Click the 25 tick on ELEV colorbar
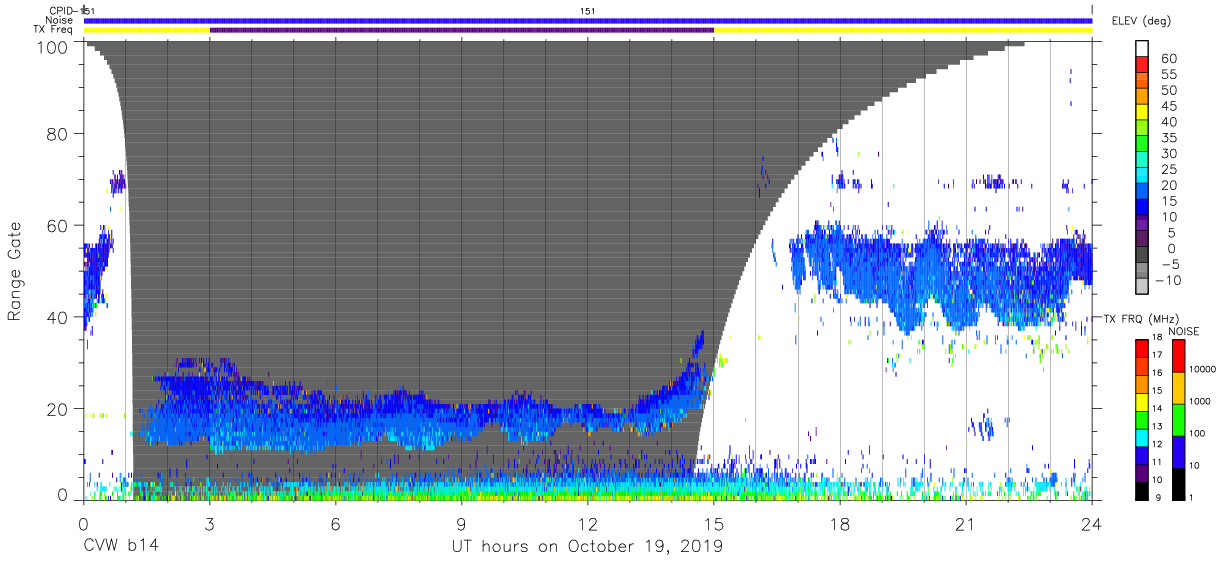Screen dimensions: 1228x567 pyautogui.click(x=1167, y=169)
